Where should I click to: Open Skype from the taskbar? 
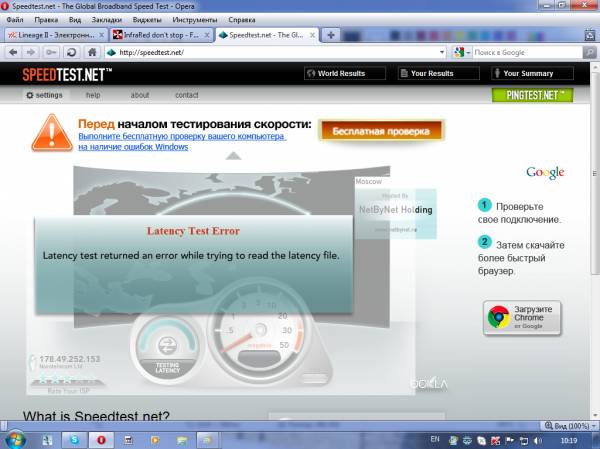[x=75, y=440]
